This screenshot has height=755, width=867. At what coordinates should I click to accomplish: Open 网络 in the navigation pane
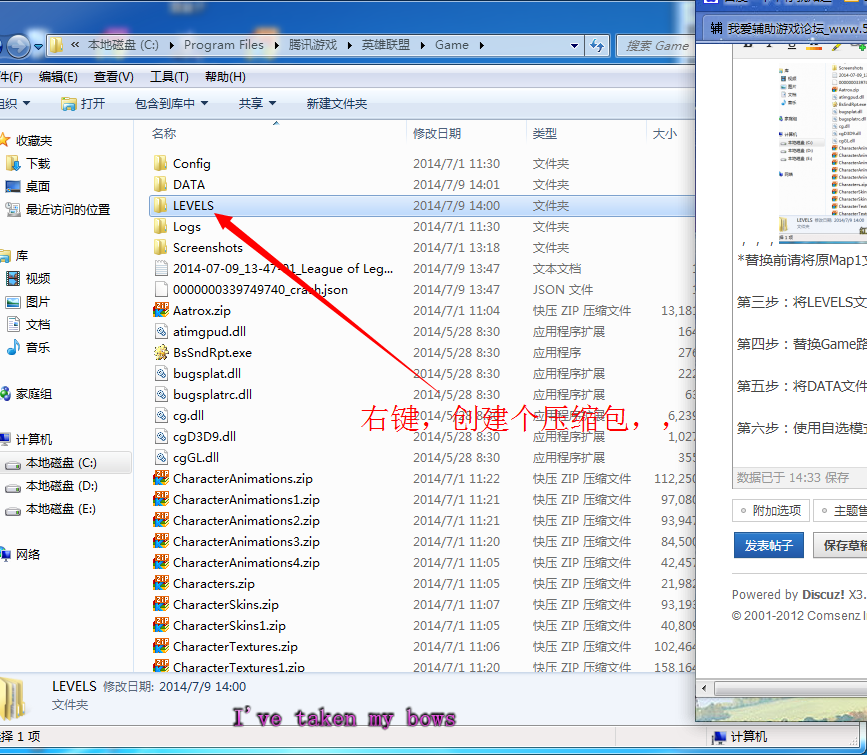coord(28,555)
